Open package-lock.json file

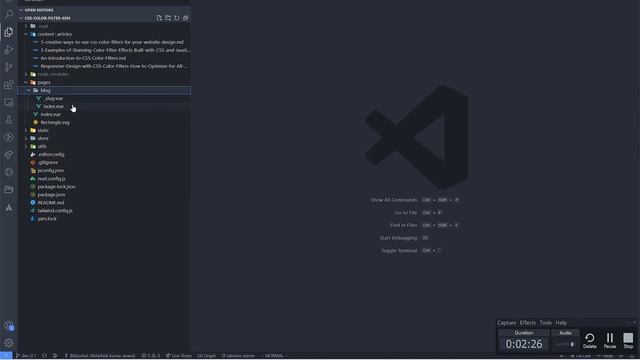[56, 187]
